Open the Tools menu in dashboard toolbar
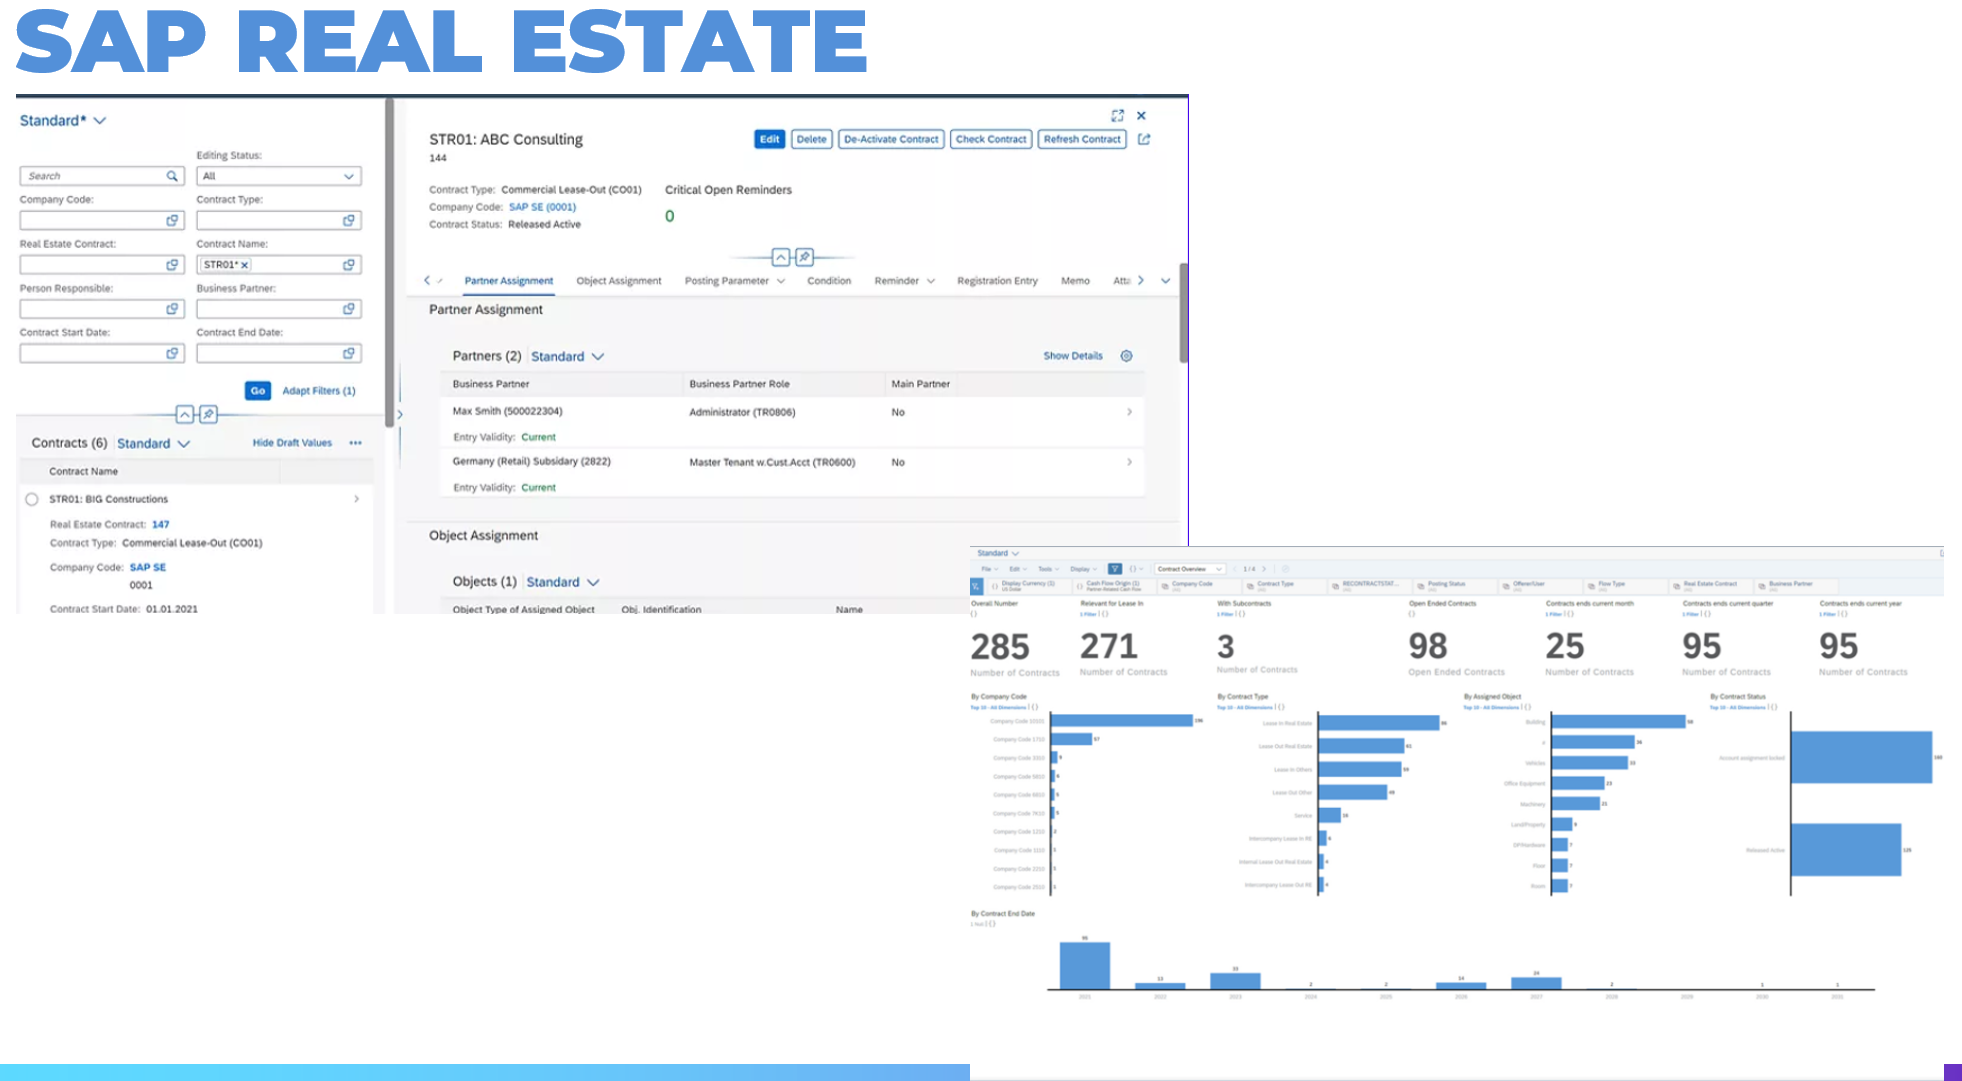This screenshot has width=1962, height=1081. (1048, 569)
